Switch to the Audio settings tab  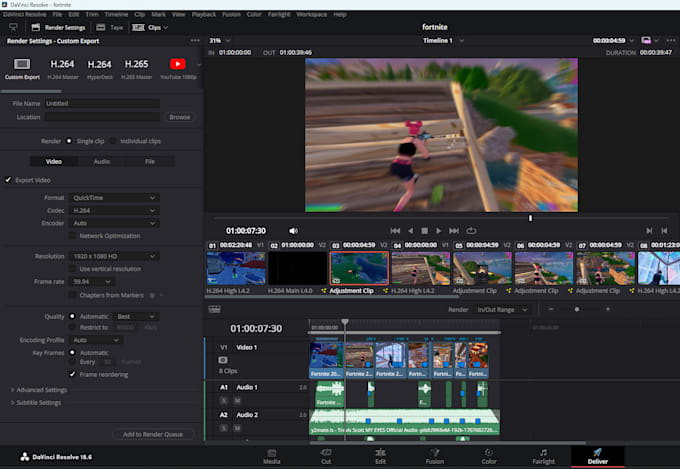[x=102, y=161]
